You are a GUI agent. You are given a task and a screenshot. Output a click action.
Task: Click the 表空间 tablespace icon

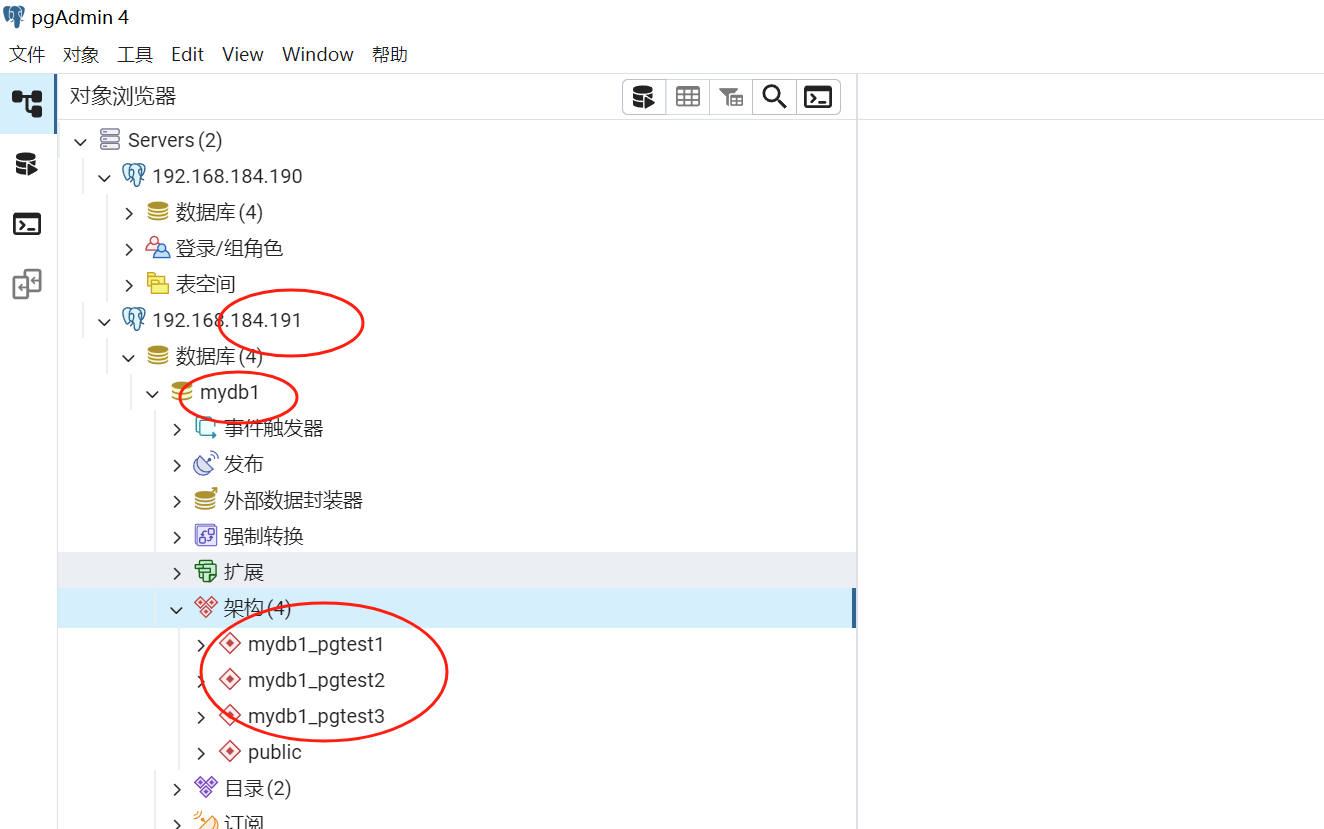click(158, 284)
